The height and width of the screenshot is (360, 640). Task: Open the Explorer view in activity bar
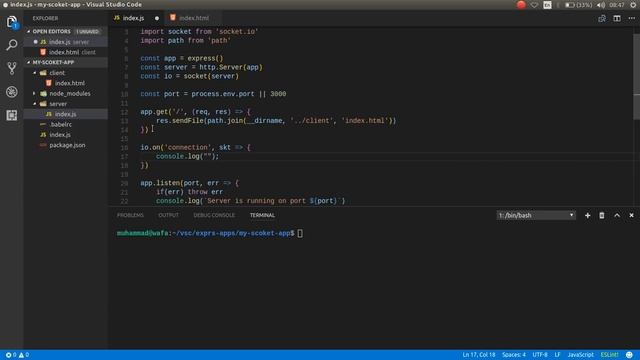(12, 22)
